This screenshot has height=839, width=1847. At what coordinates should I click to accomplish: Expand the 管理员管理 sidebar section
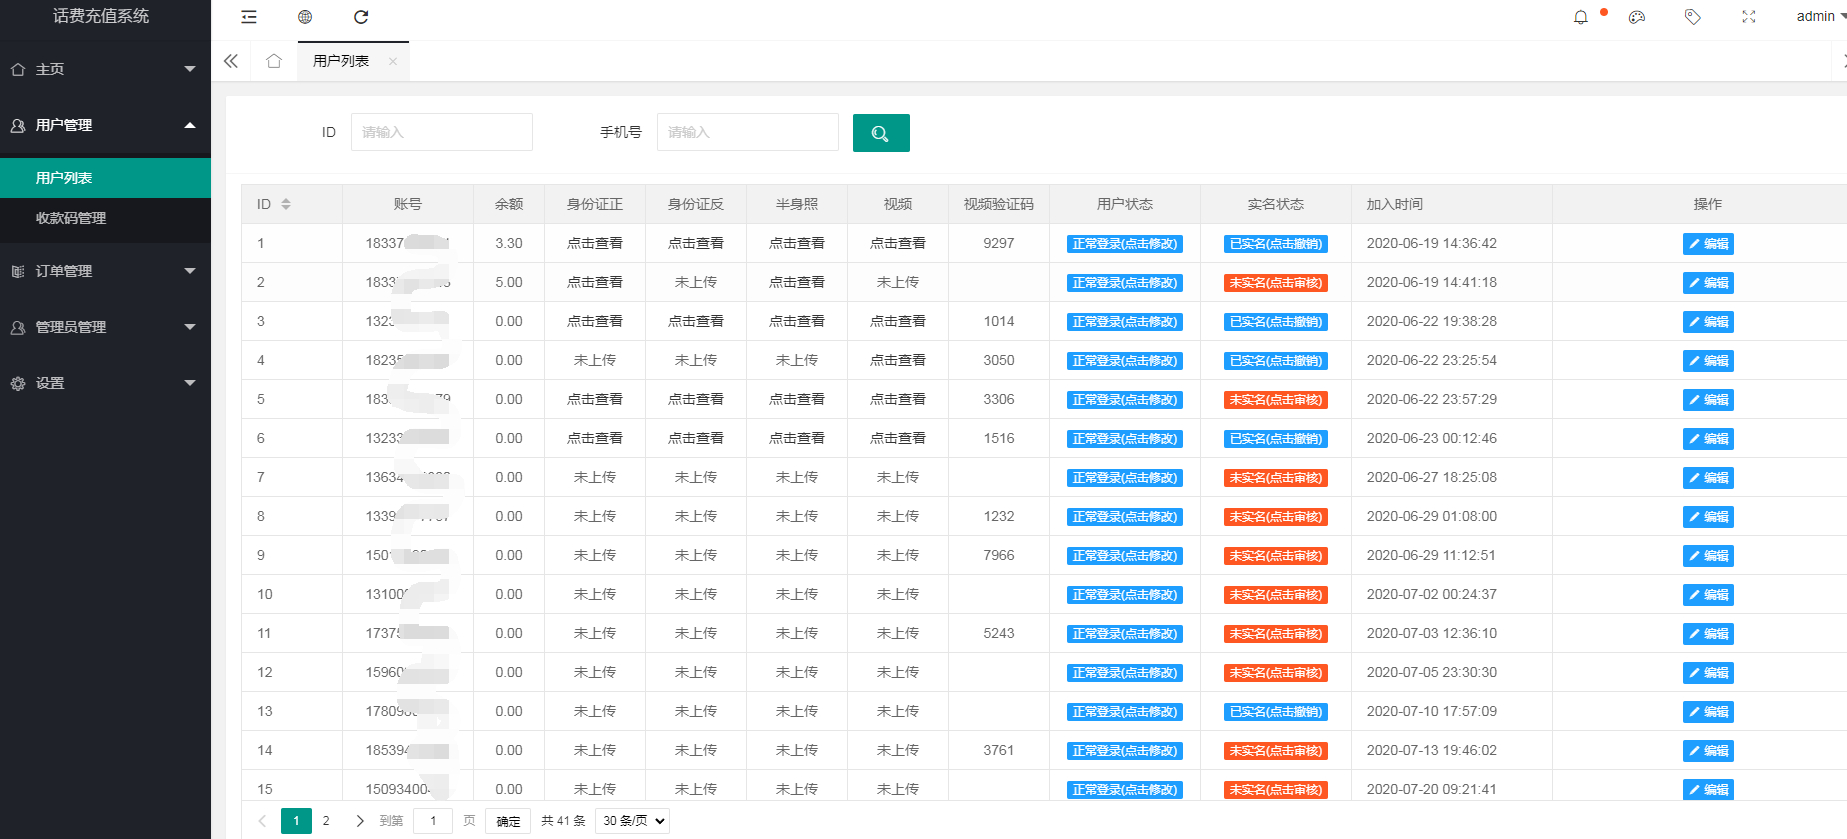[105, 327]
